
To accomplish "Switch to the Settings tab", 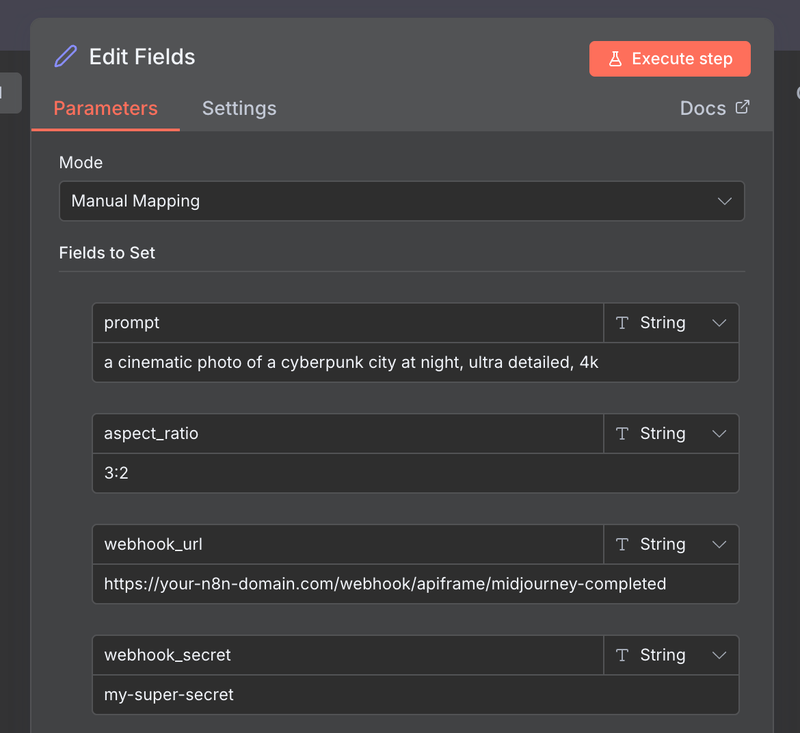I will click(239, 108).
